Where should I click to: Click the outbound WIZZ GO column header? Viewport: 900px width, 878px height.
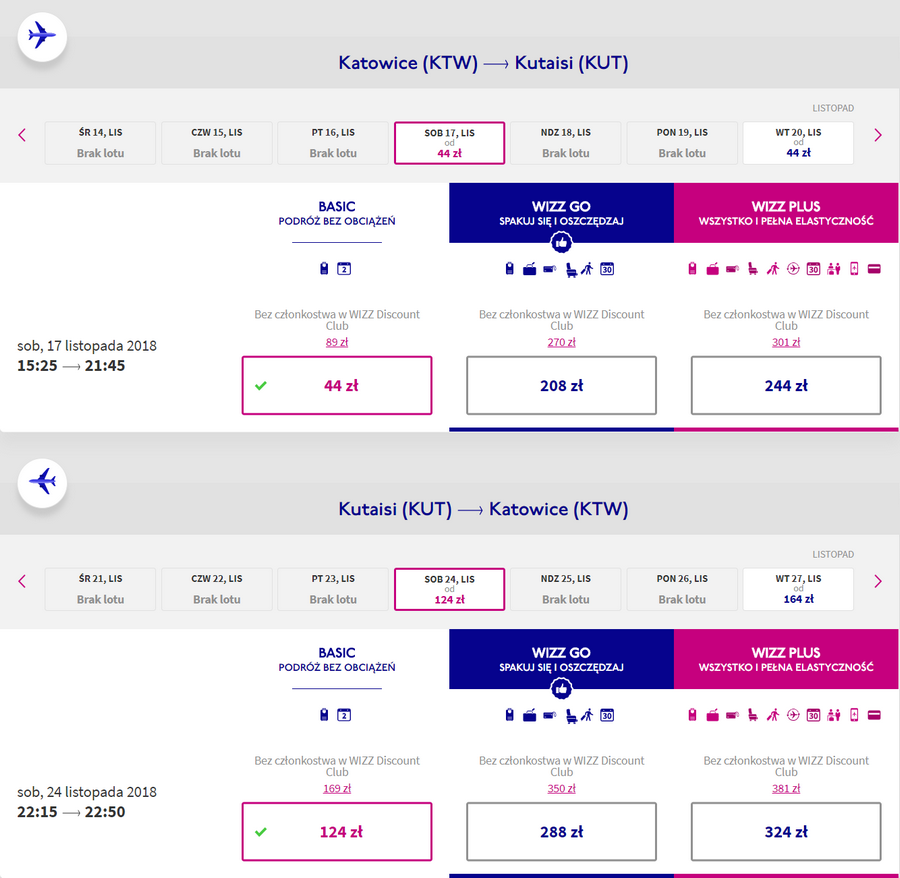(x=561, y=213)
